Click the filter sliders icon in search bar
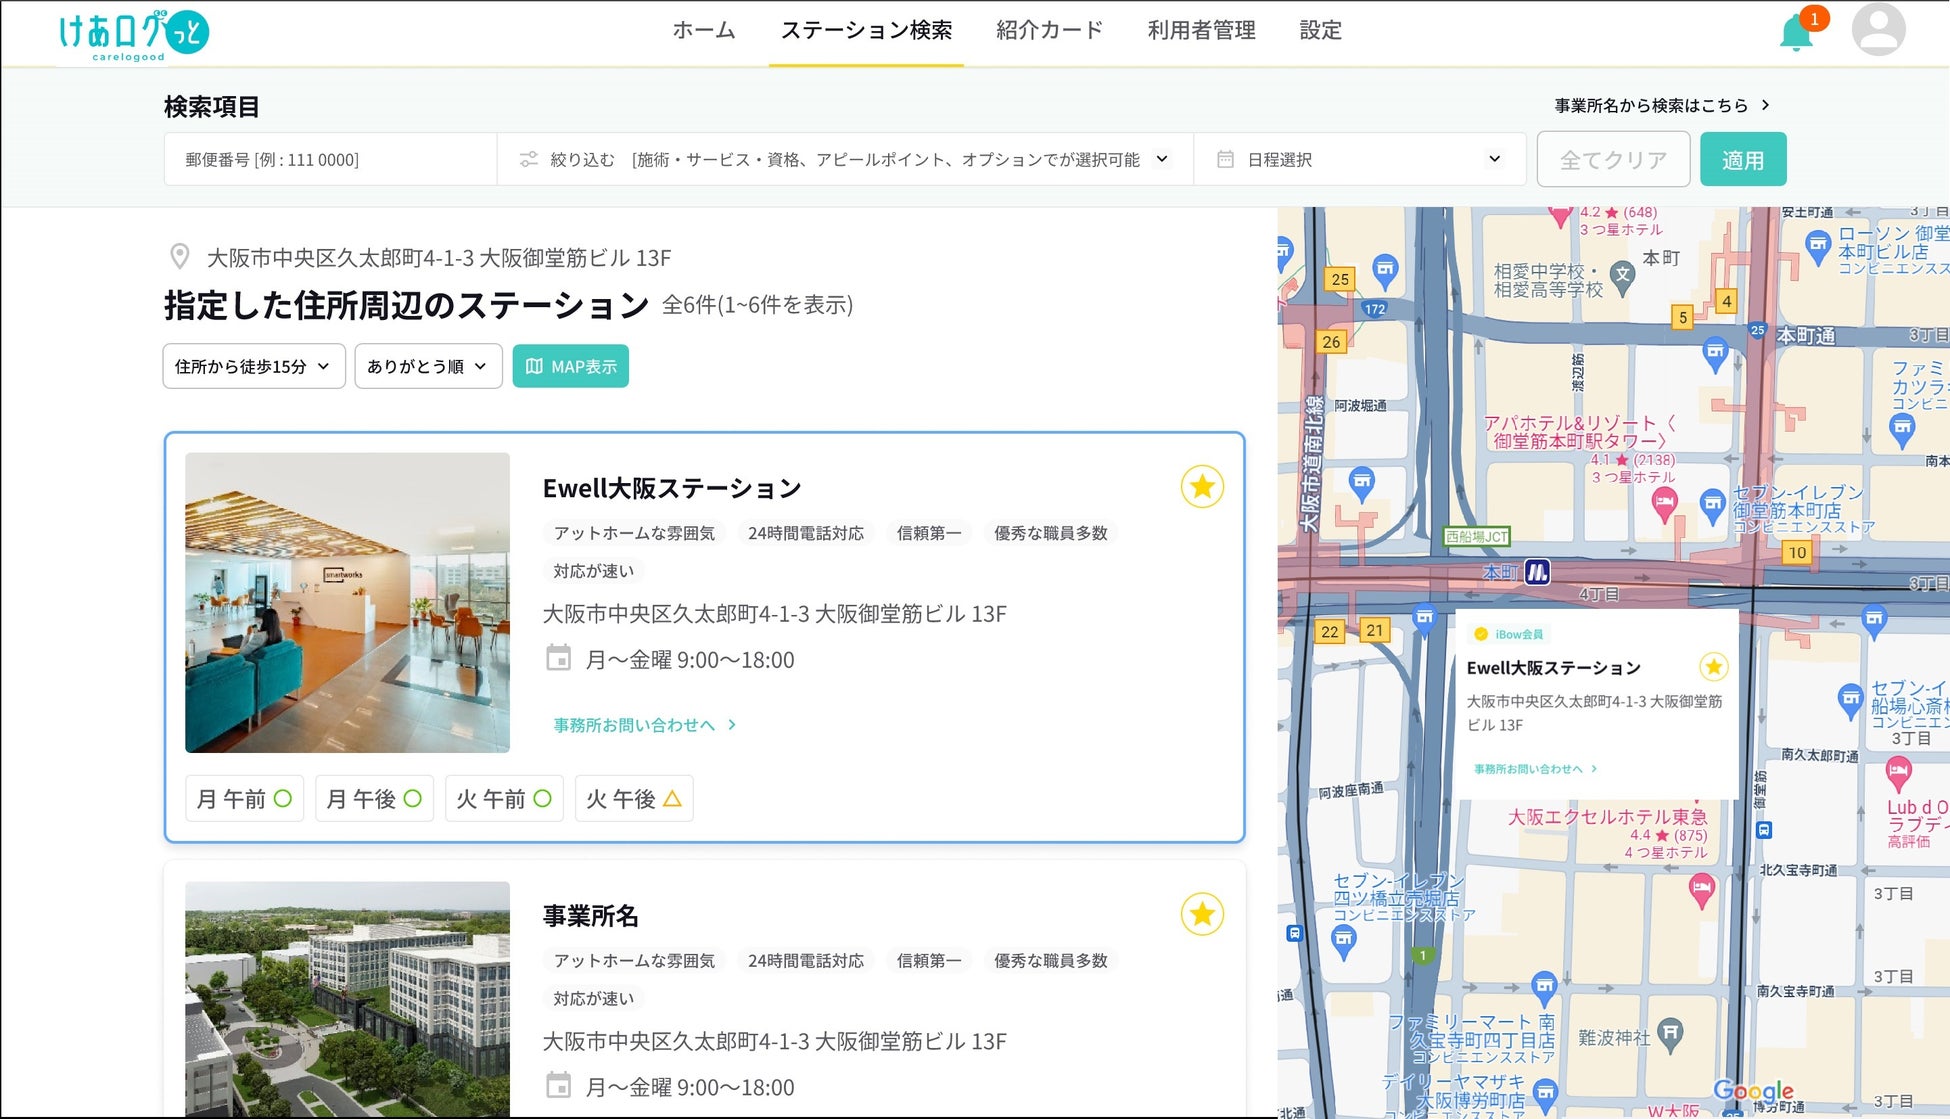This screenshot has width=1950, height=1119. 529,159
